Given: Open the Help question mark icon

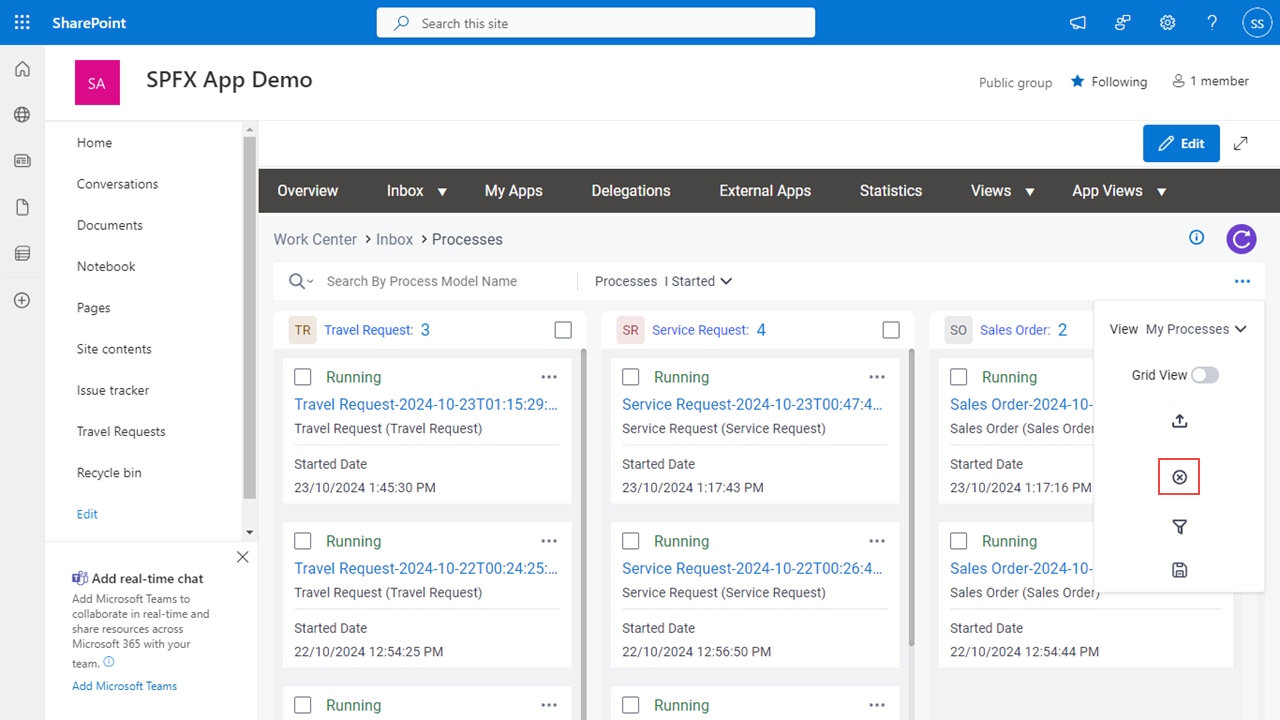Looking at the screenshot, I should point(1212,22).
